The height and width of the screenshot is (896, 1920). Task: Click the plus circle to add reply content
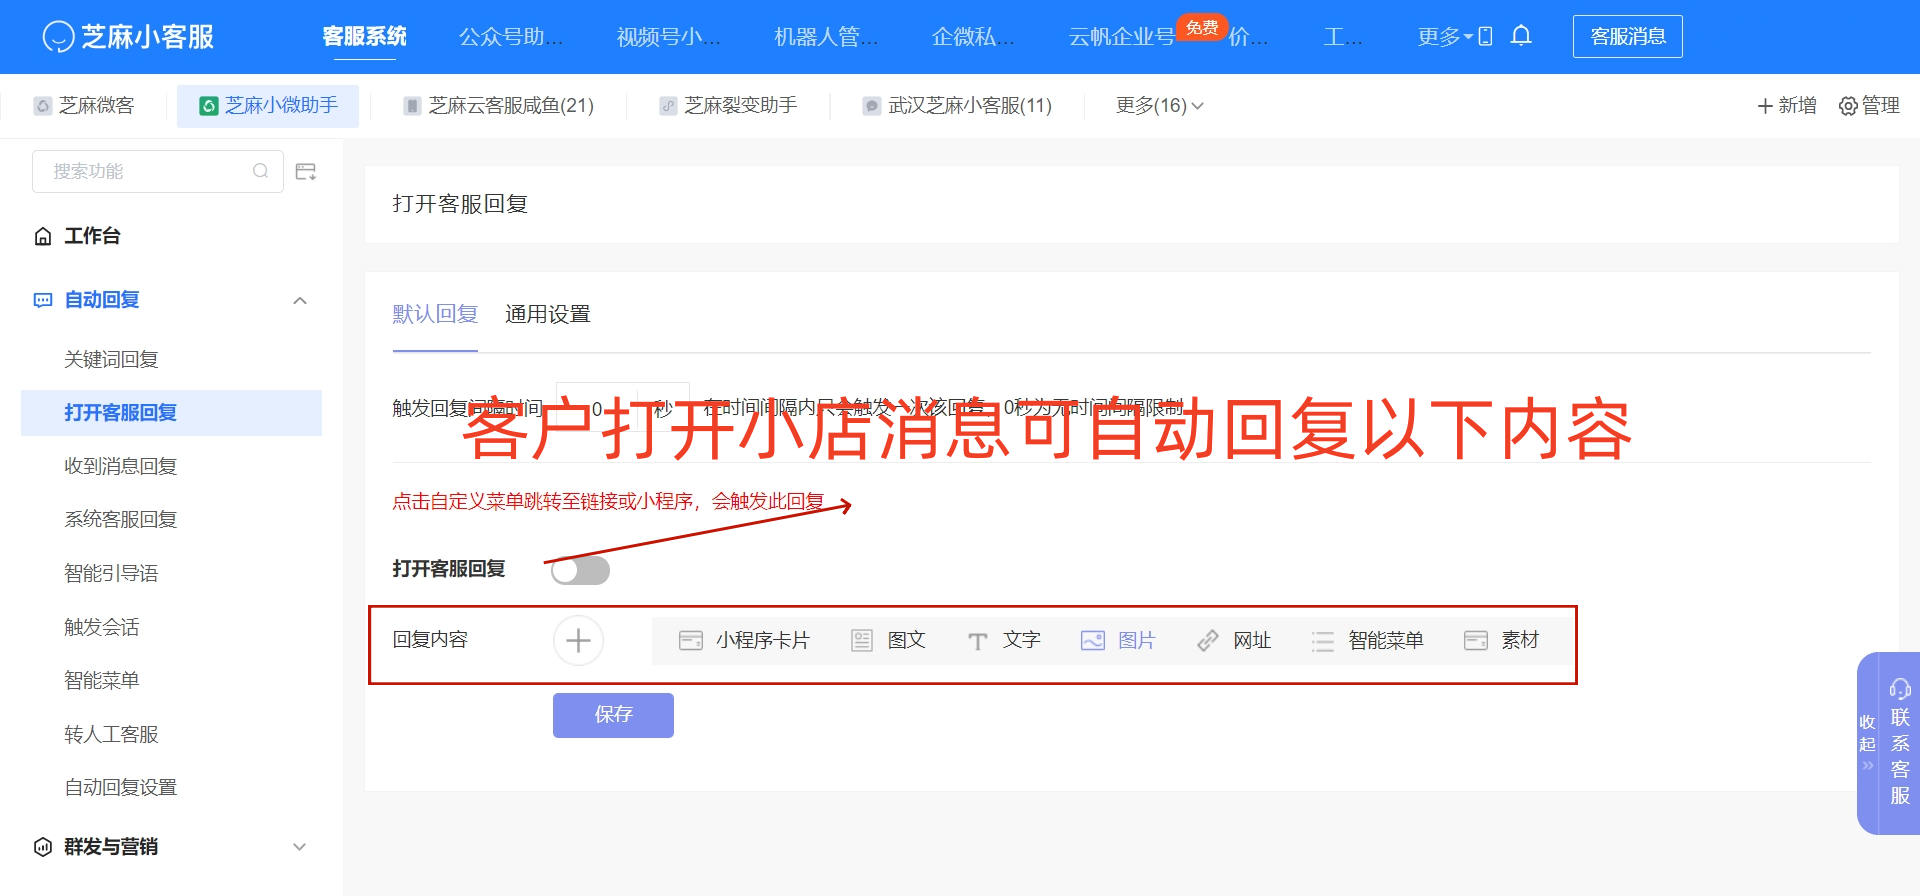578,640
